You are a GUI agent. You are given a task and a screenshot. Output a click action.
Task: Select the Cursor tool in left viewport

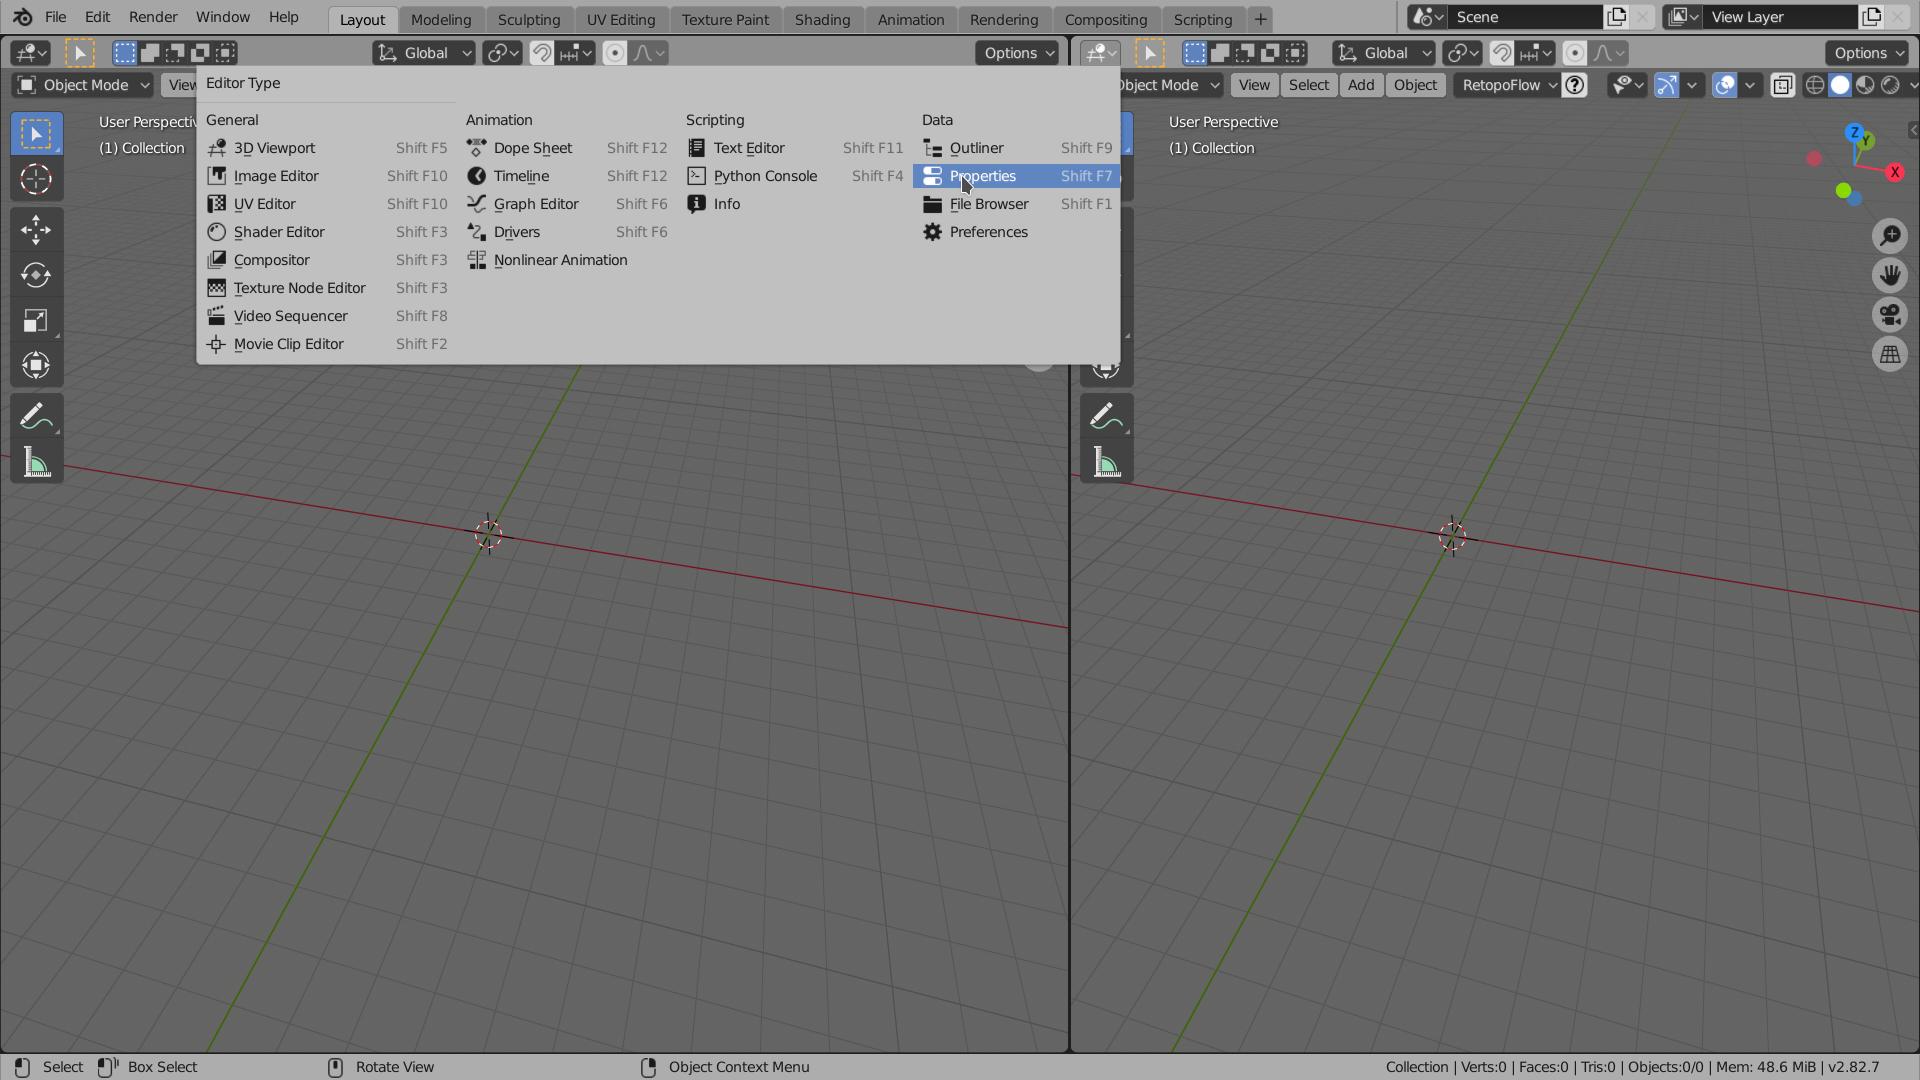36,179
